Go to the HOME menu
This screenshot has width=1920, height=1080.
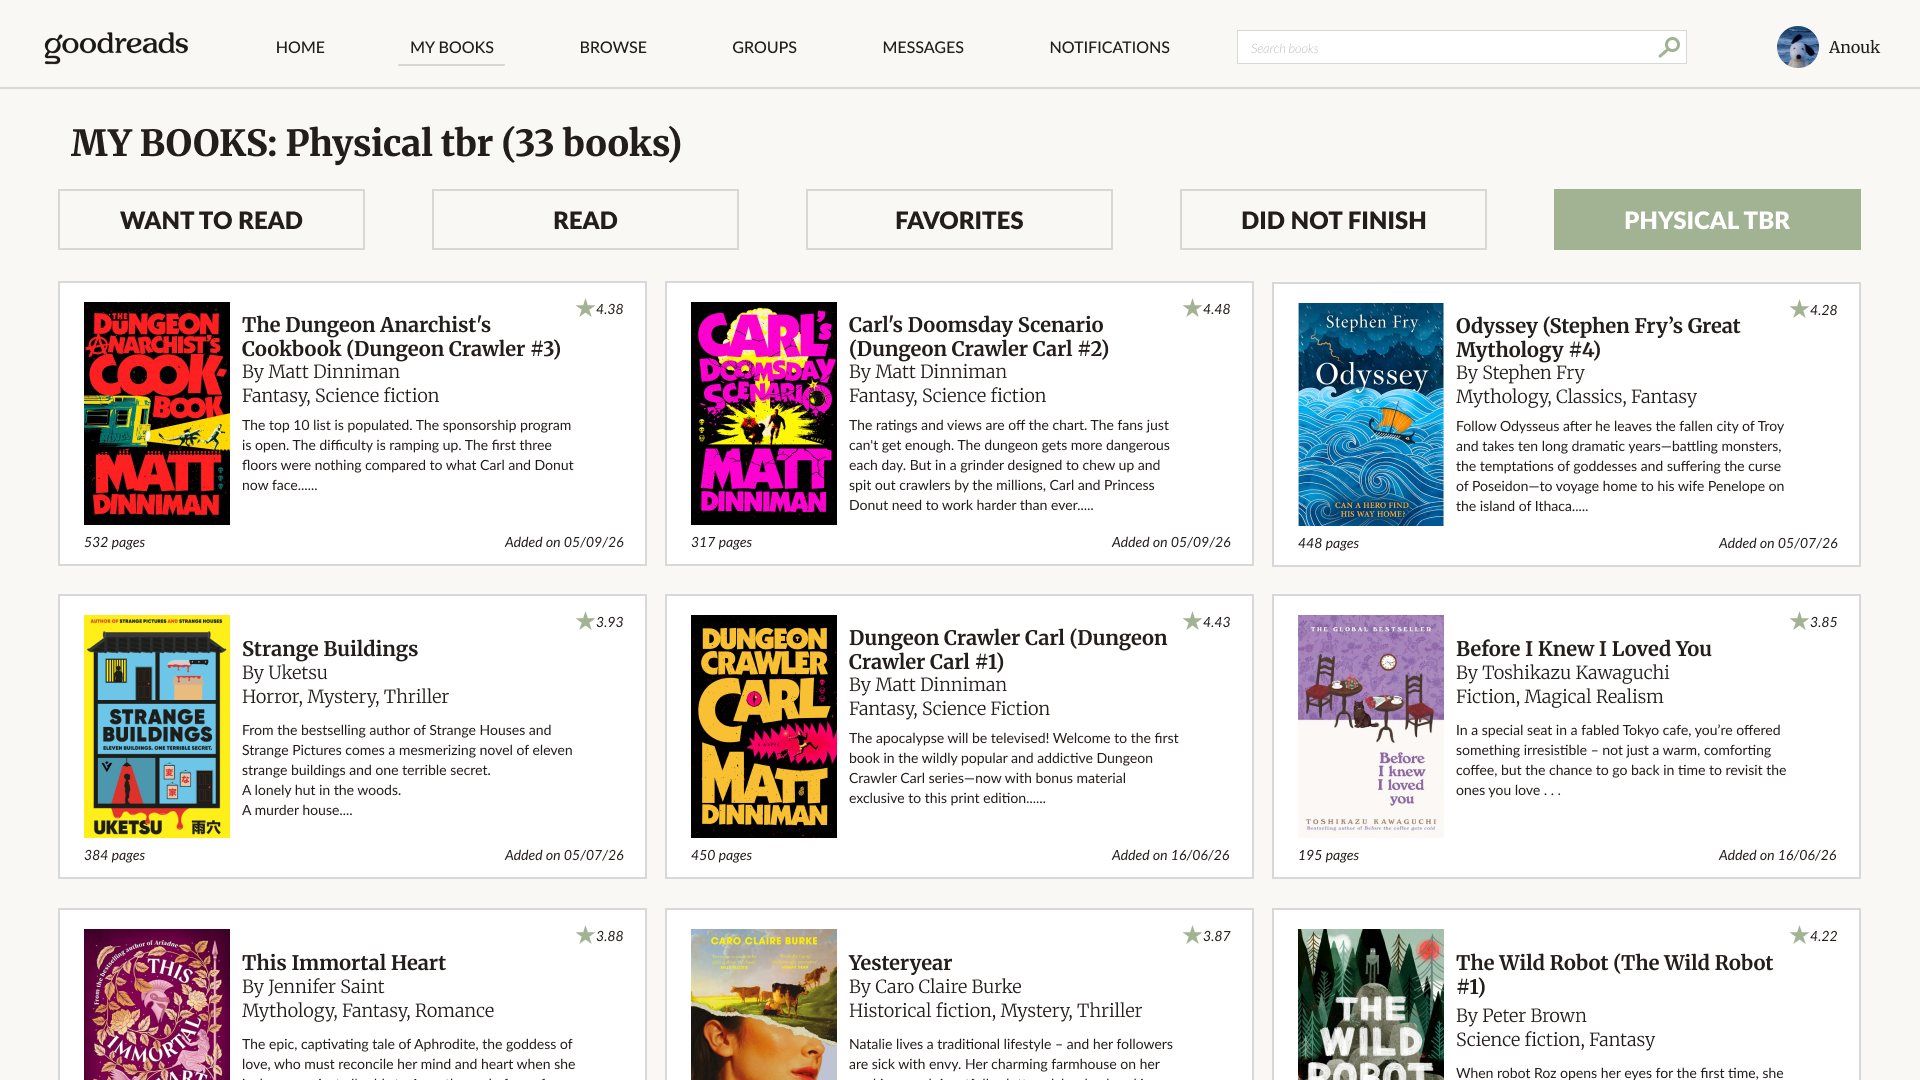click(300, 47)
